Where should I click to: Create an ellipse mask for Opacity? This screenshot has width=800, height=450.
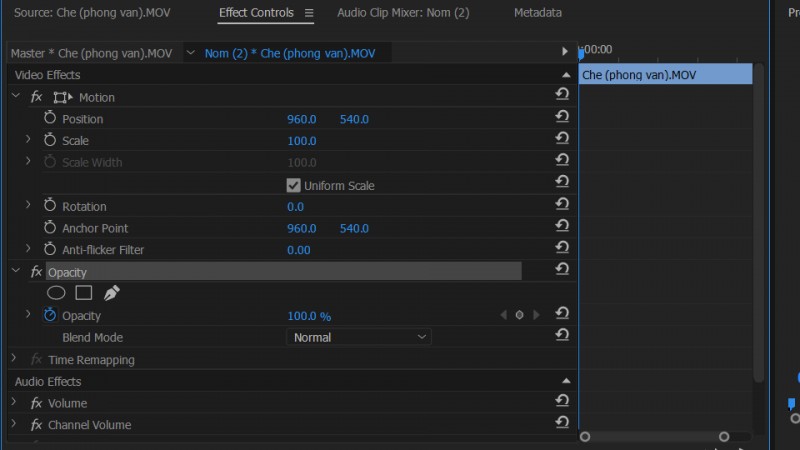[56, 293]
